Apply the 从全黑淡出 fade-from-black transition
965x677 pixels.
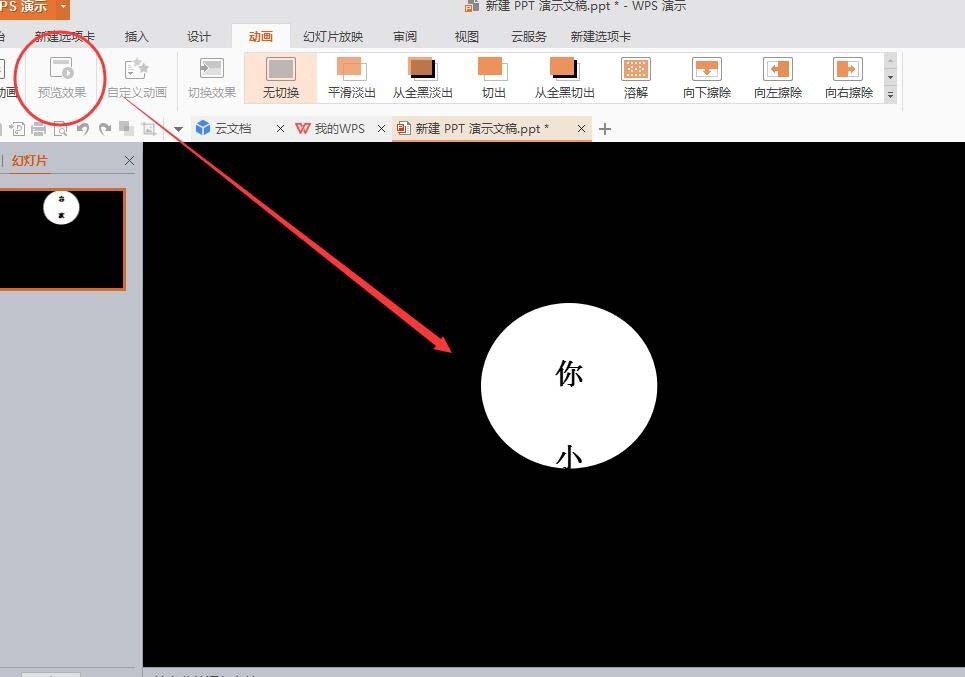[422, 76]
